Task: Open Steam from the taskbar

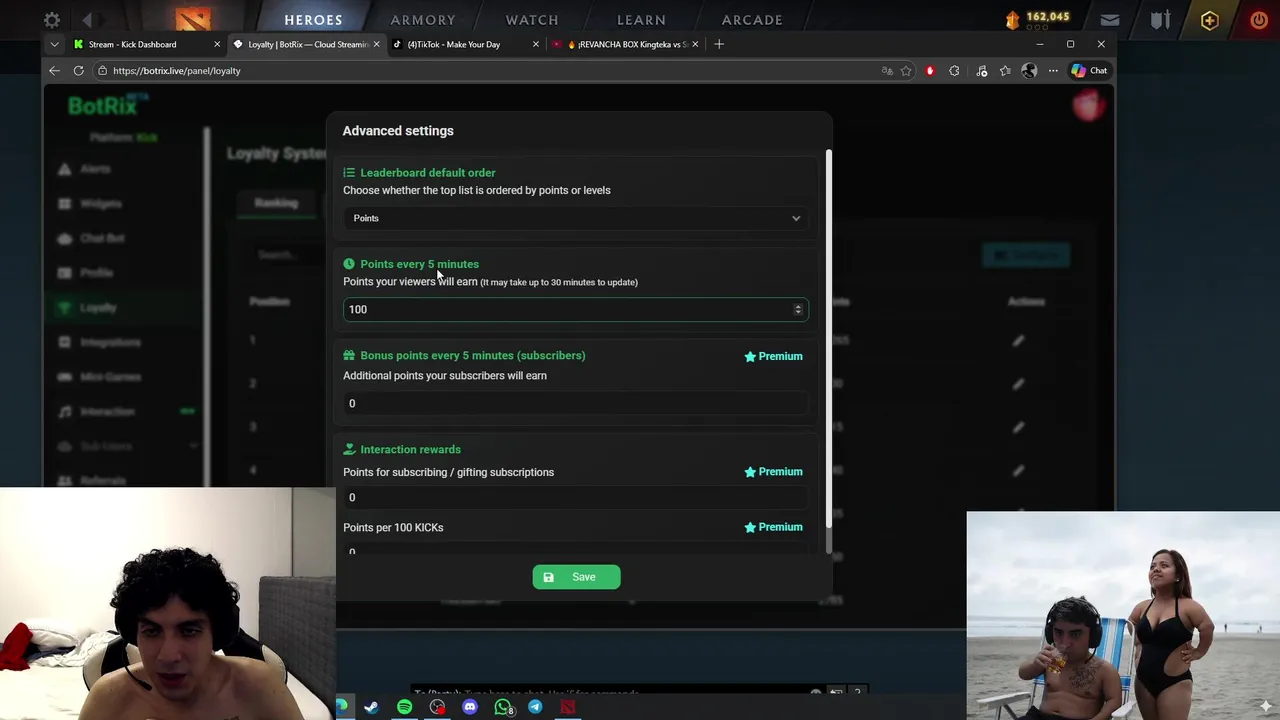Action: click(x=371, y=707)
